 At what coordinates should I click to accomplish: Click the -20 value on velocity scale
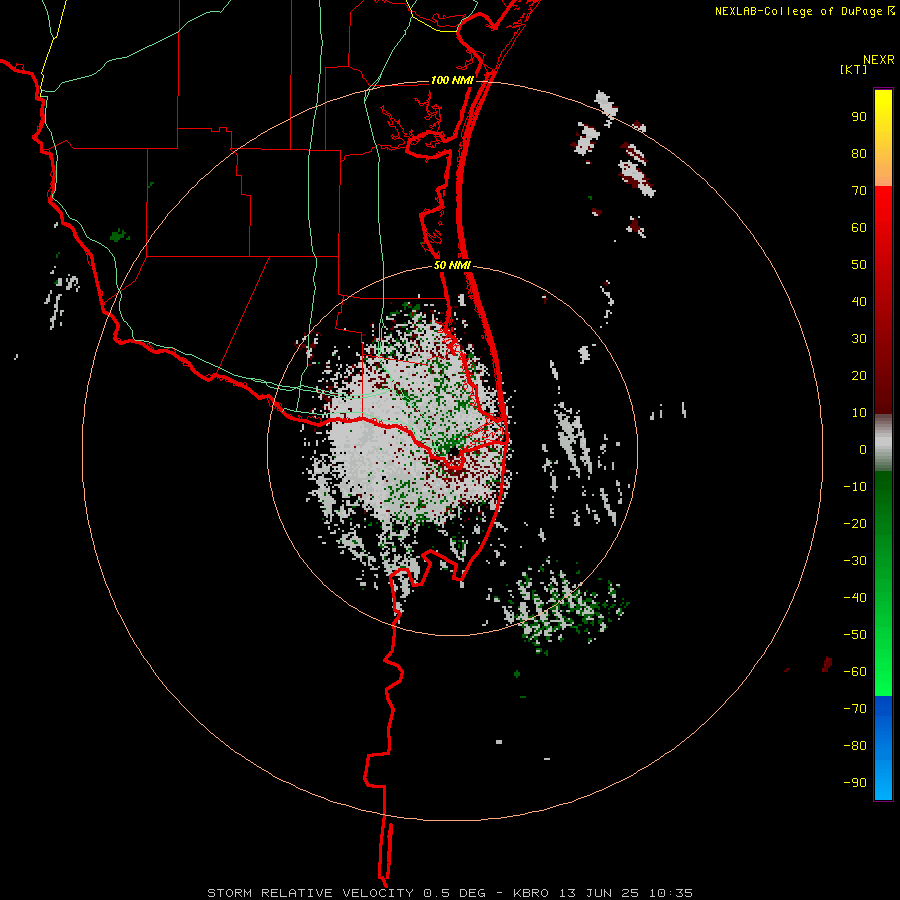[x=855, y=523]
